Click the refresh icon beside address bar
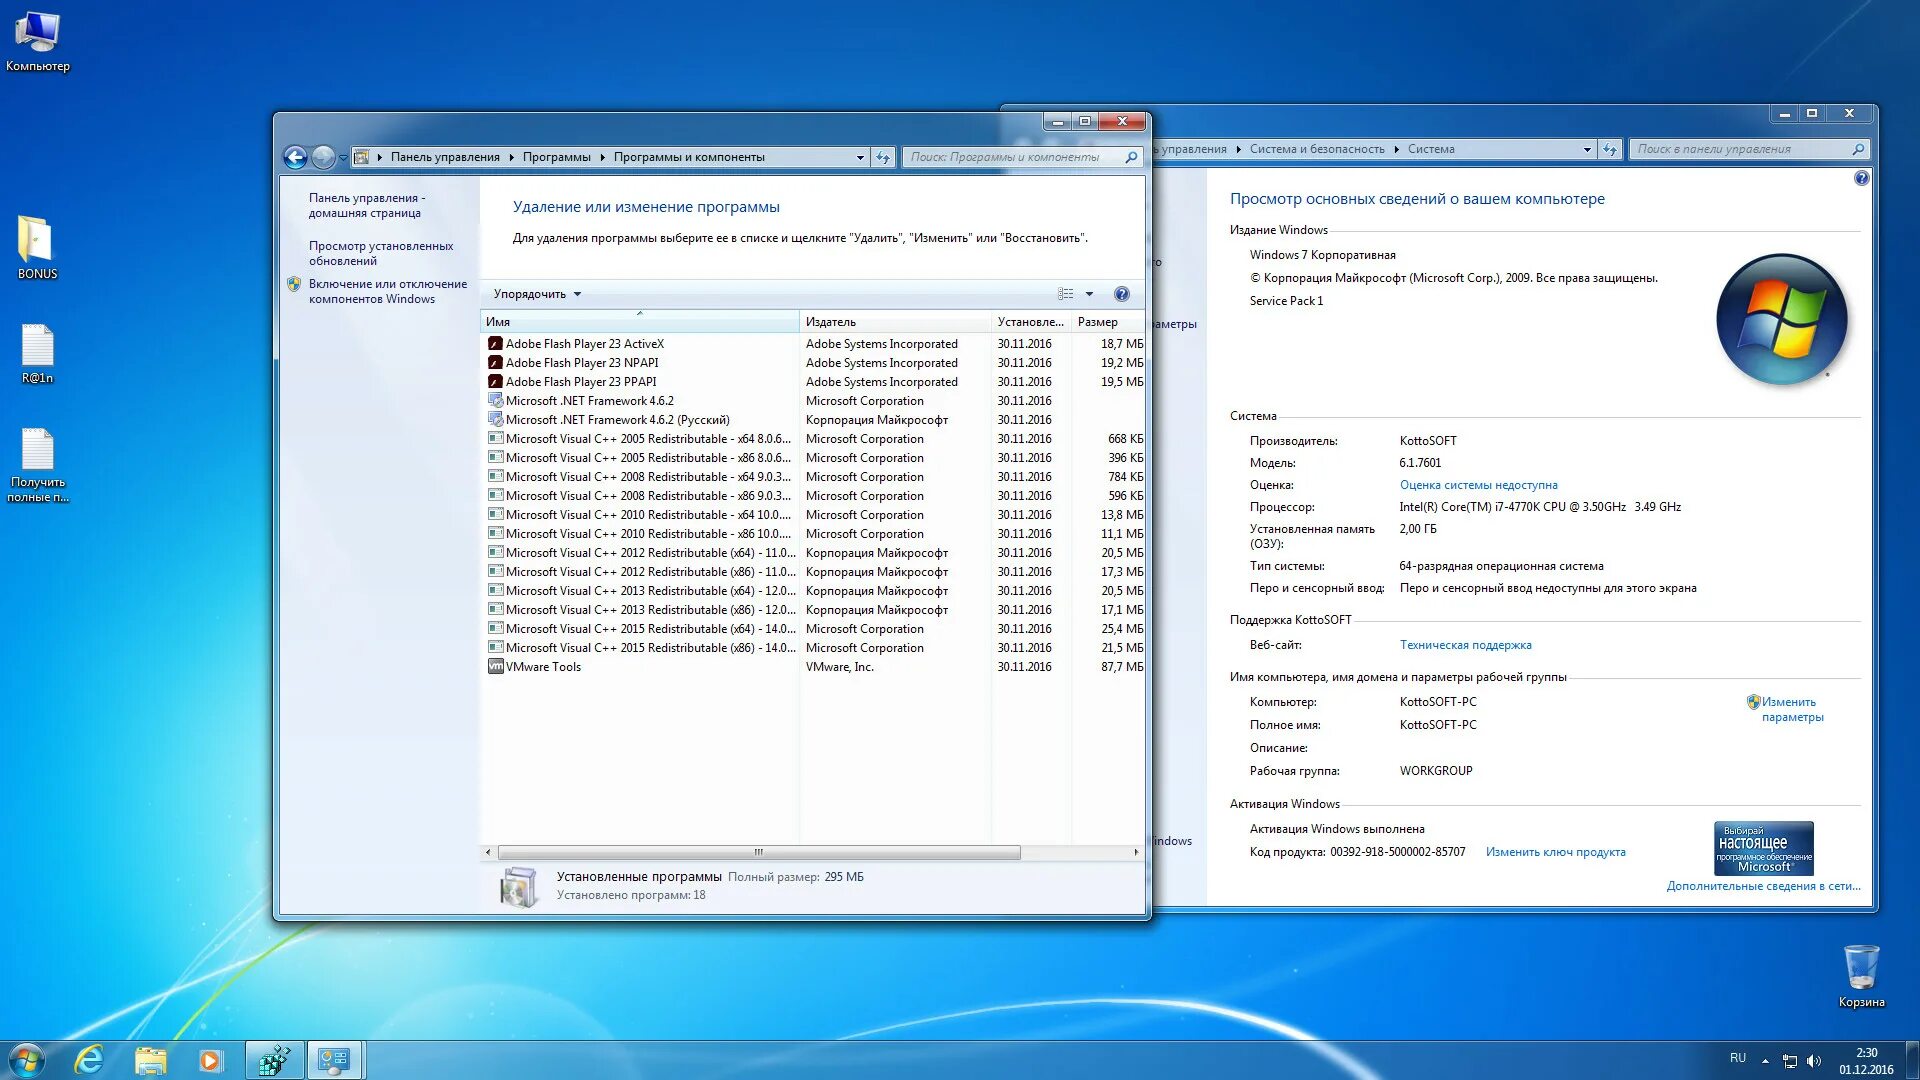This screenshot has height=1080, width=1920. 883,157
